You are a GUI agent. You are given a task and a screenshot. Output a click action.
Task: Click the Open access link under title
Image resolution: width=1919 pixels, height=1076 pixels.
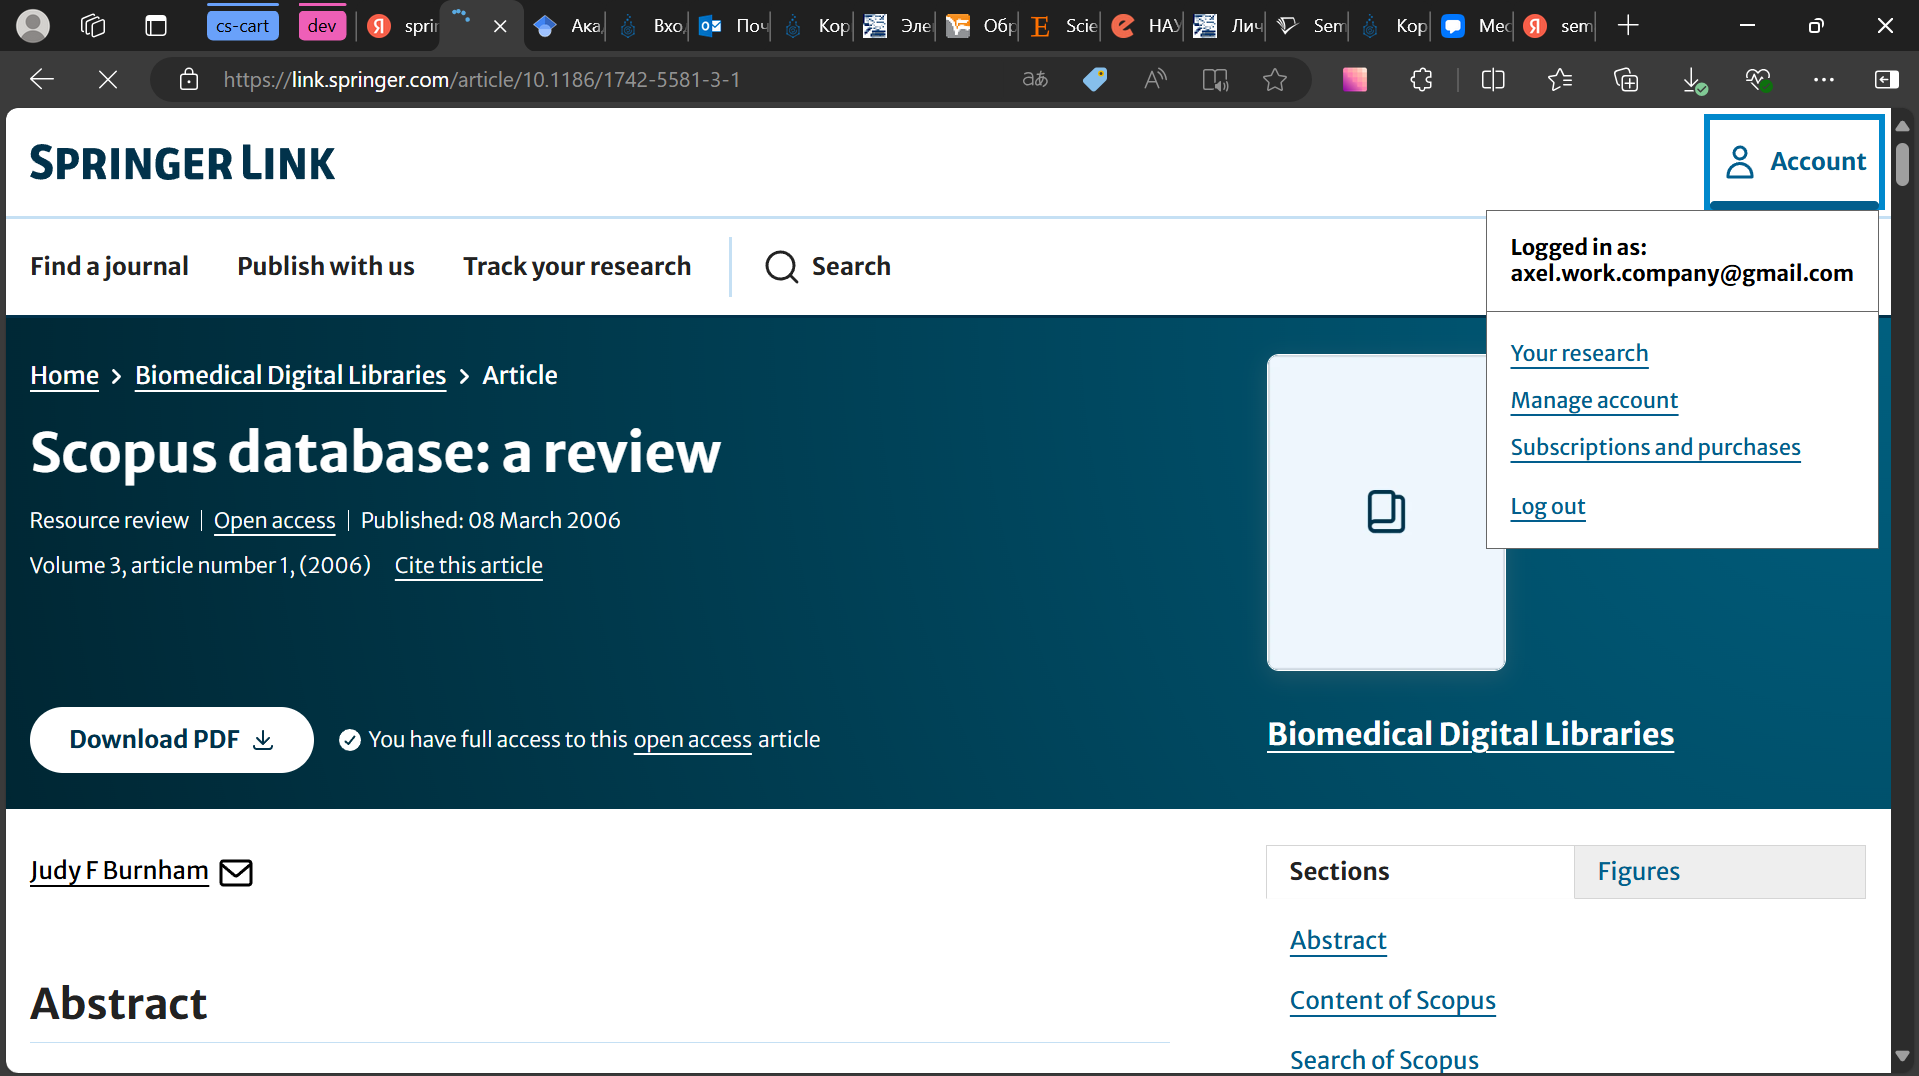coord(274,520)
